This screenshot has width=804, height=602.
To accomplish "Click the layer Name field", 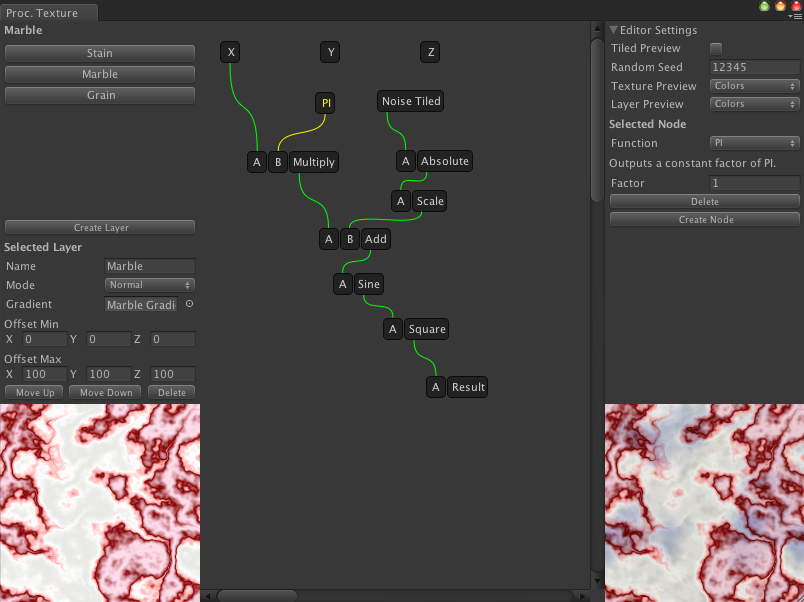I will click(x=150, y=266).
